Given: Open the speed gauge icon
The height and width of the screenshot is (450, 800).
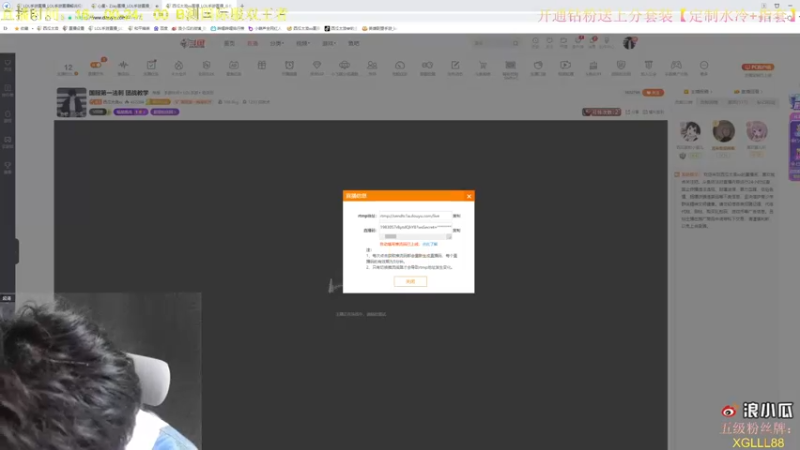Looking at the screenshot, I should (x=399, y=65).
